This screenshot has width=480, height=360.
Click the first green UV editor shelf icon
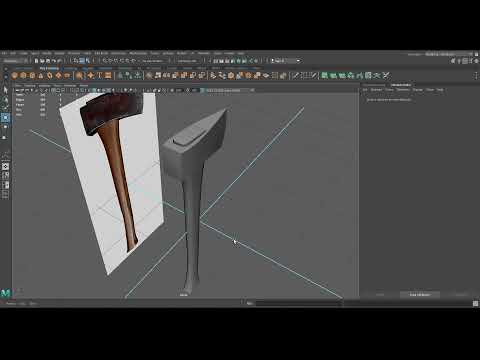pyautogui.click(x=324, y=76)
